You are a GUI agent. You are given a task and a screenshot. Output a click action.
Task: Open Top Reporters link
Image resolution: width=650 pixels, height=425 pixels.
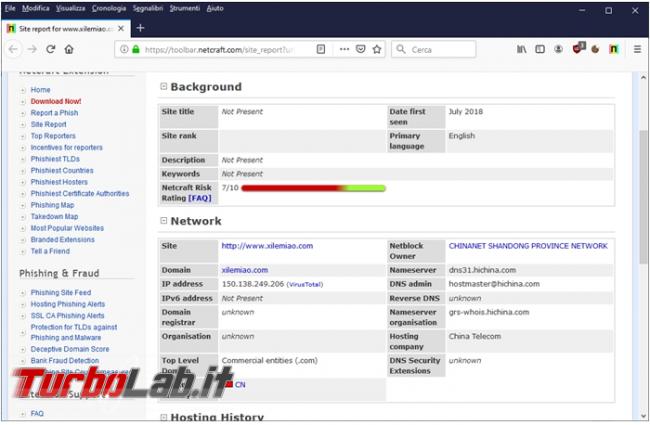(53, 136)
